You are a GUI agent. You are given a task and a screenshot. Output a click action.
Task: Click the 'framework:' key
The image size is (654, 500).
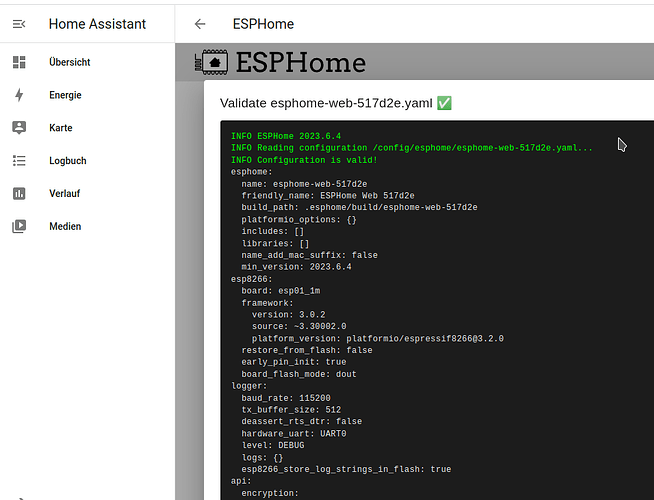(267, 303)
